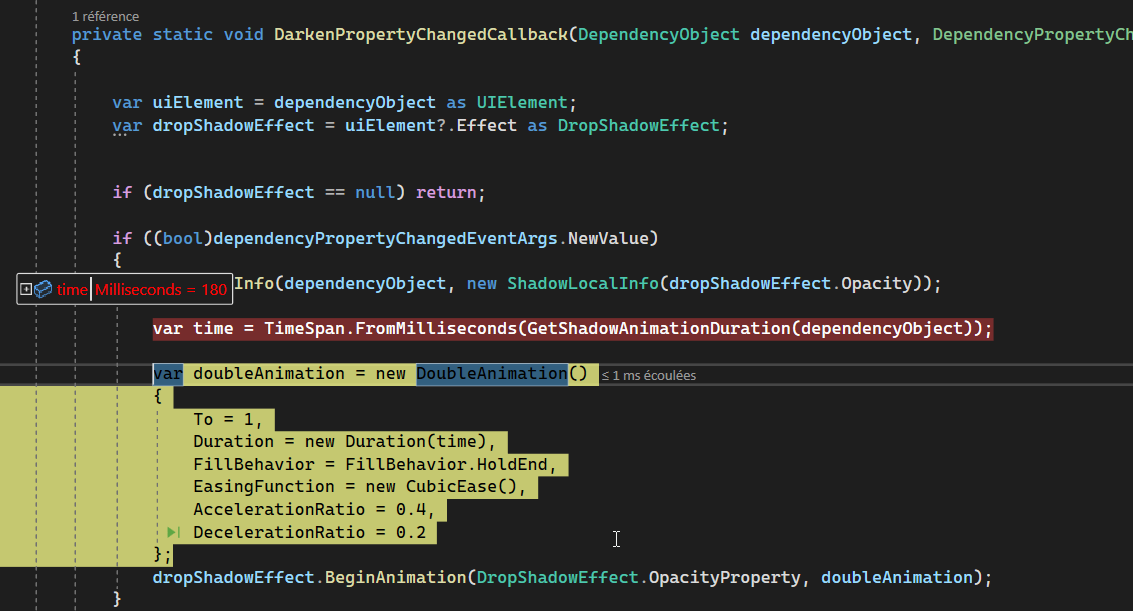Open the '1 référence' CodeLens link
1133x611 pixels.
pos(105,17)
